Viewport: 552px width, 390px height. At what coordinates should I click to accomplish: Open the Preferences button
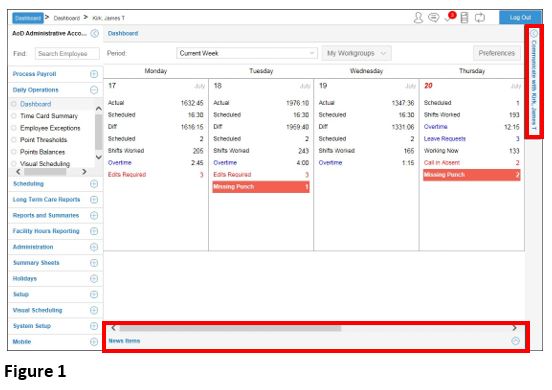(496, 53)
